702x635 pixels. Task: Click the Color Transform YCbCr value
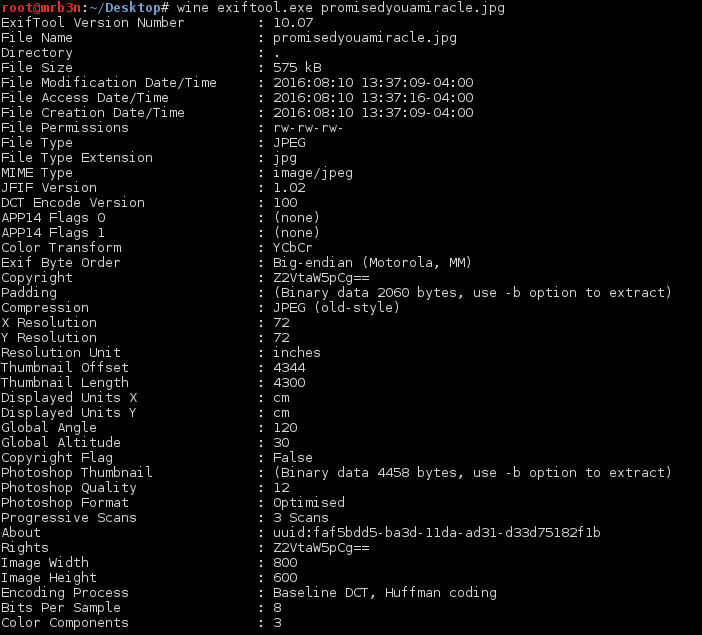(x=292, y=248)
